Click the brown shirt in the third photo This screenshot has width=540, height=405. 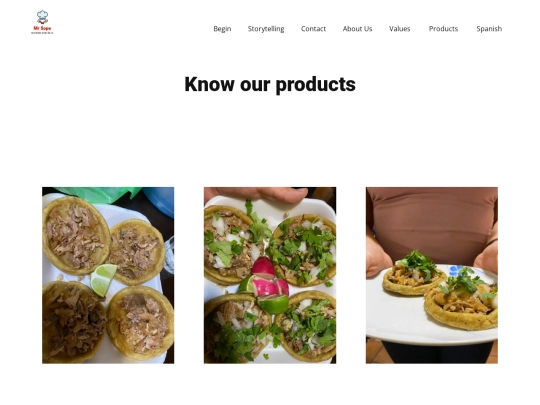[430, 224]
